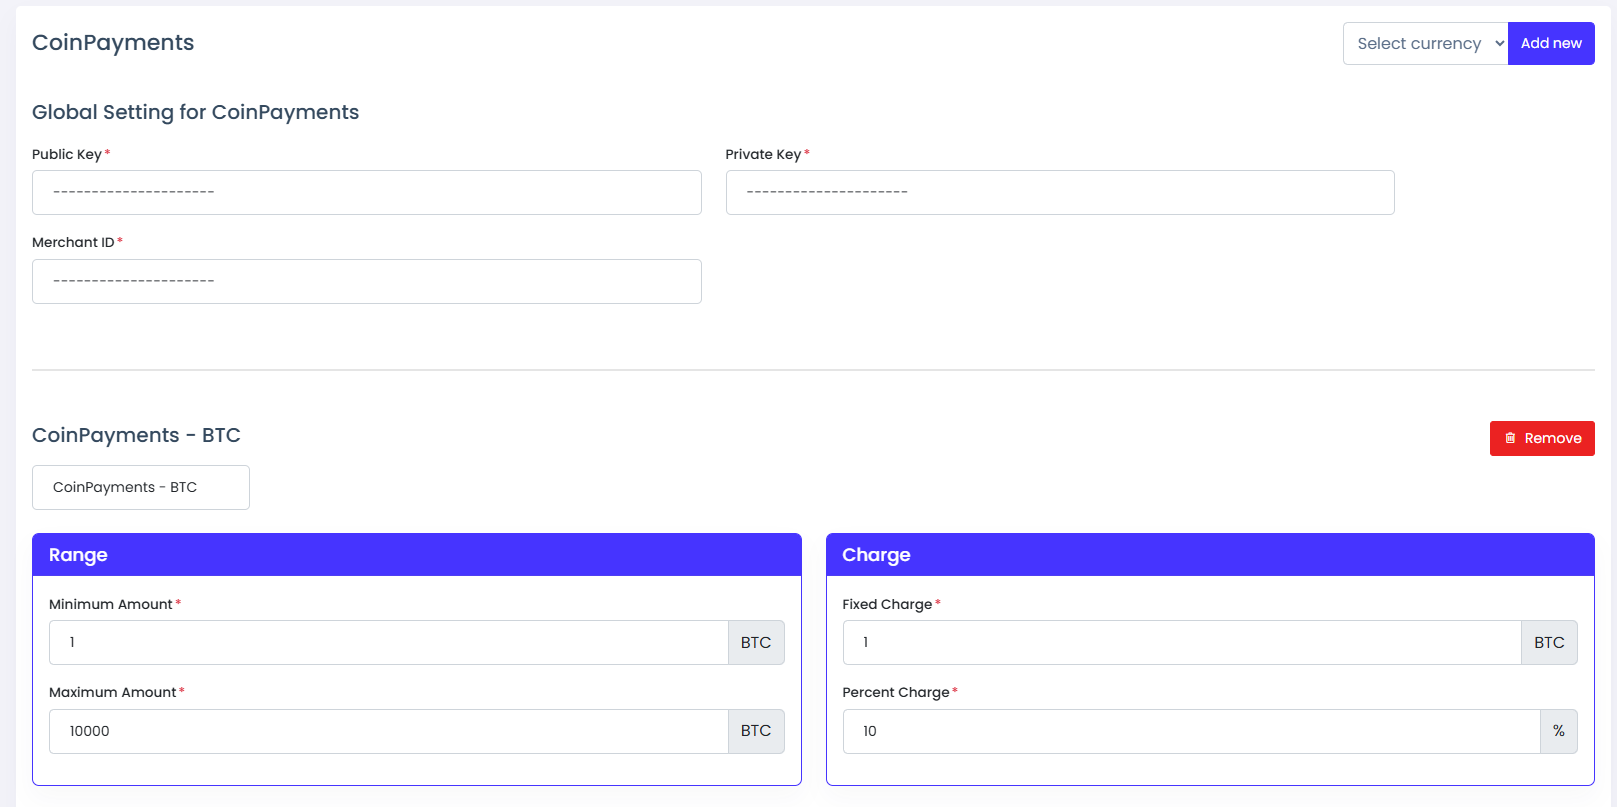The image size is (1617, 807).
Task: Click Global Setting for CoinPayments heading
Action: (x=195, y=112)
